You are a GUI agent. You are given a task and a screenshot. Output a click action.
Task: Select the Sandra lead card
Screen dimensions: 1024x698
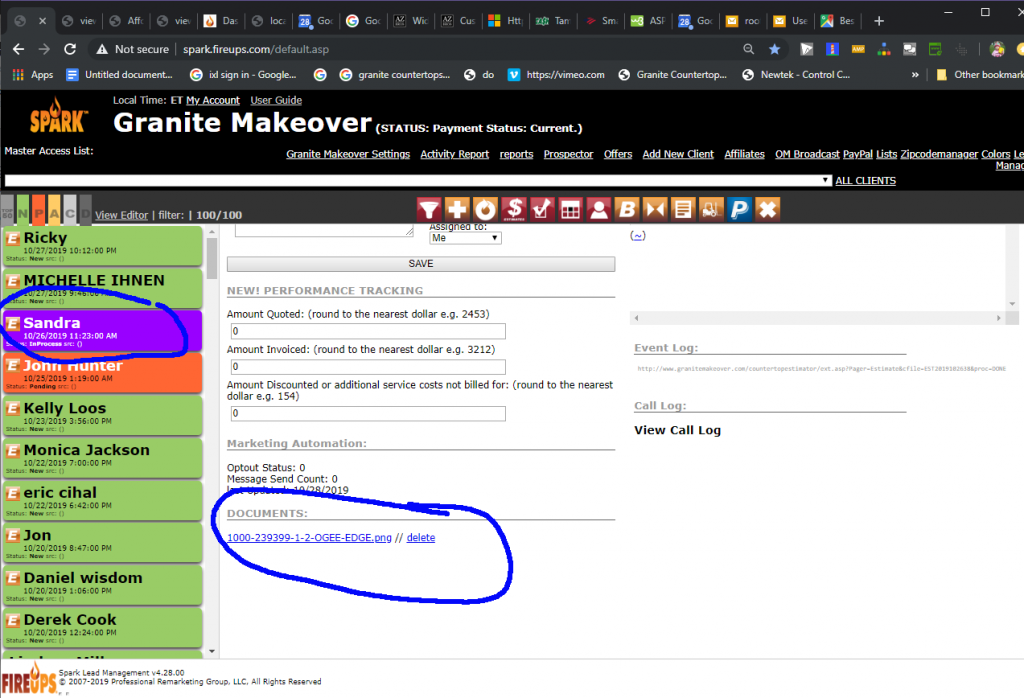pyautogui.click(x=102, y=331)
